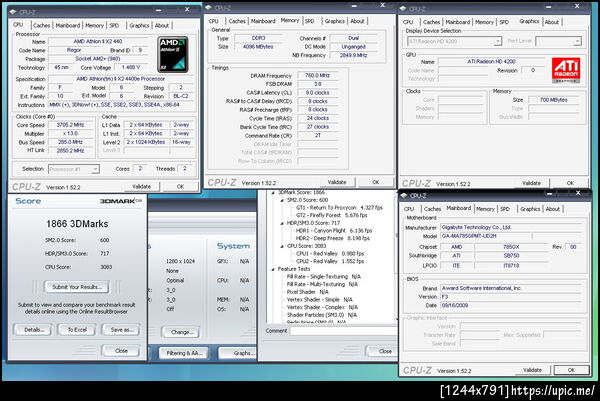Collapse the Feature Tests tree node
Image resolution: width=600 pixels, height=401 pixels.
click(273, 269)
